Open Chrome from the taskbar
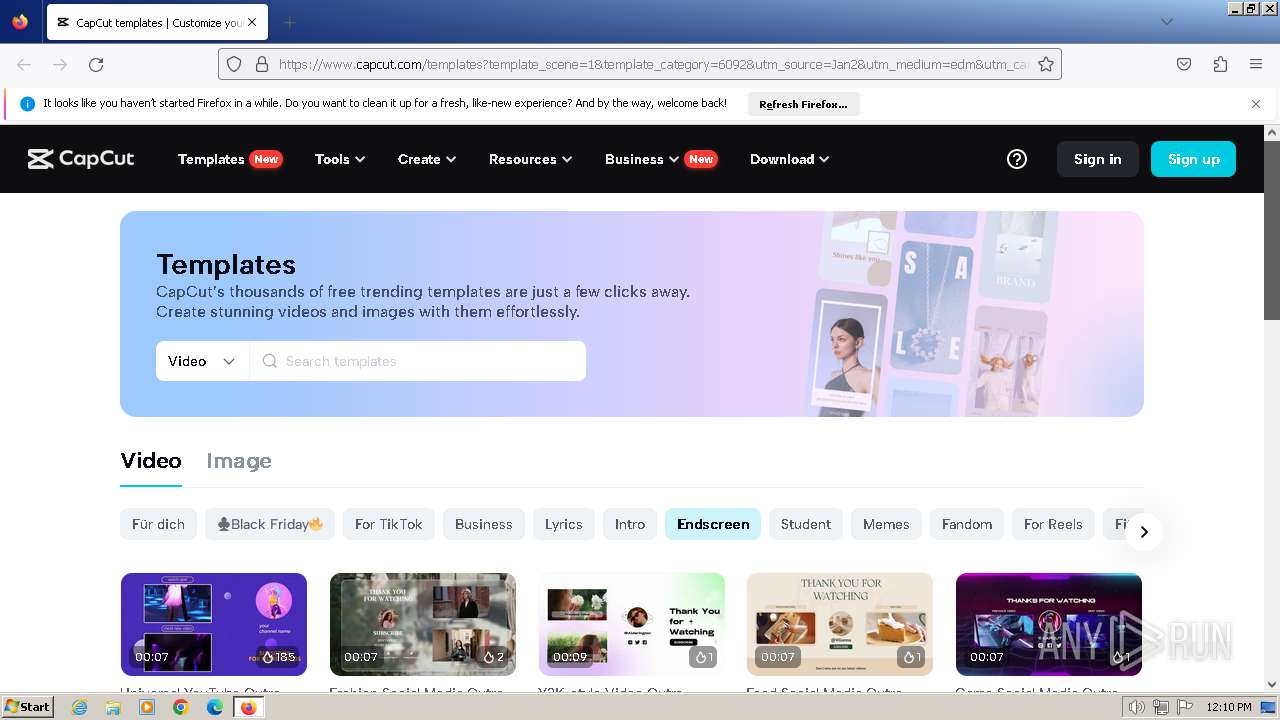The width and height of the screenshot is (1280, 720). pos(181,707)
